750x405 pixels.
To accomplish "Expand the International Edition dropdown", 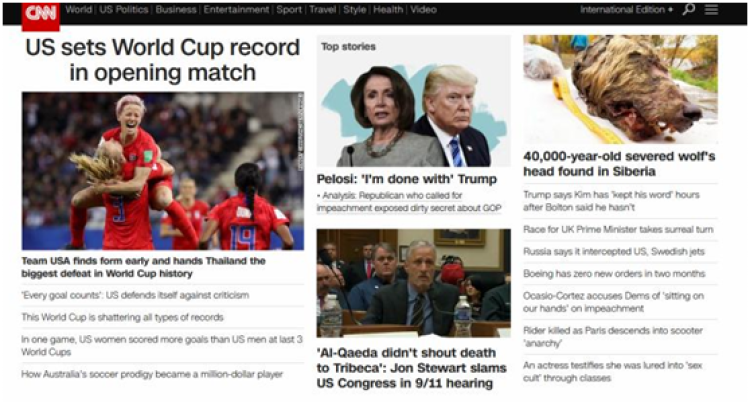I will click(626, 10).
